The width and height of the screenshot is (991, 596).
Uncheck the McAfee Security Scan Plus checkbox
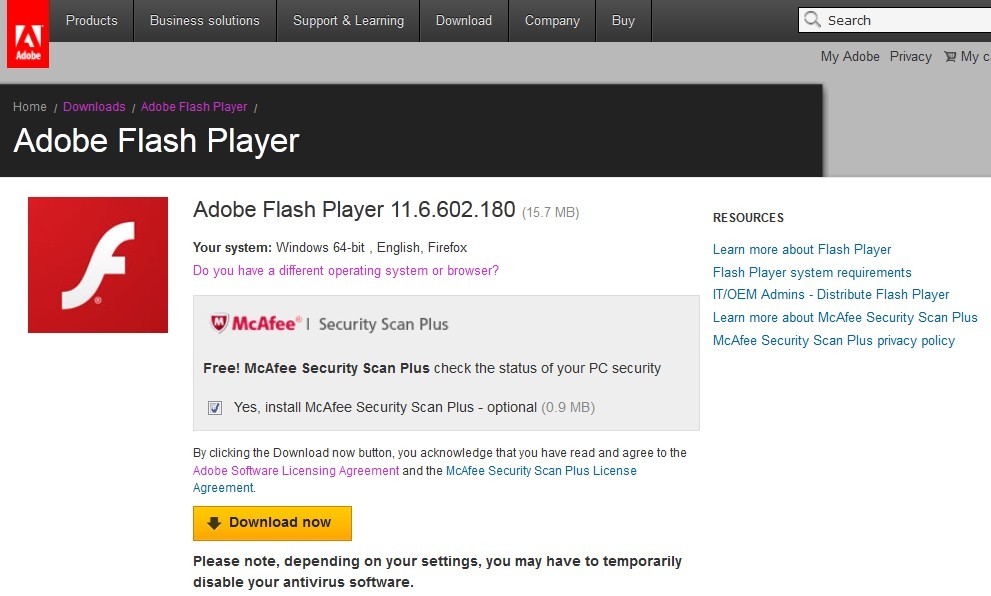coord(215,408)
